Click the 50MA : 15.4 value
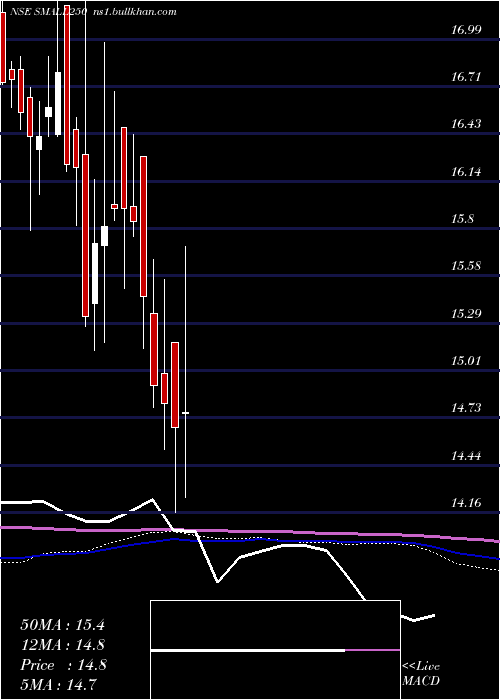Viewport: 500px width, 700px height. point(62,625)
